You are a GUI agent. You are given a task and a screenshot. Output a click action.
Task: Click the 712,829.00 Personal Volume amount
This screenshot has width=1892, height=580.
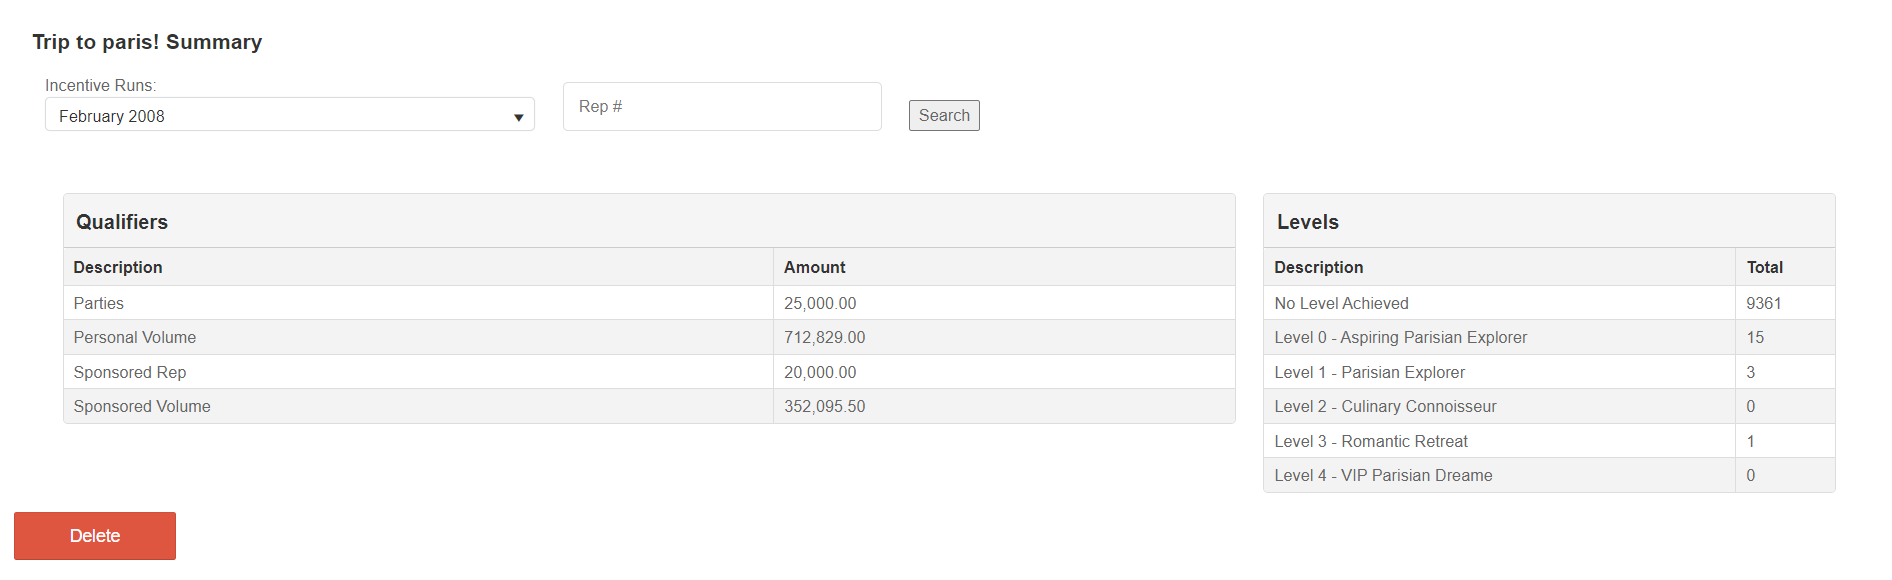tap(824, 338)
